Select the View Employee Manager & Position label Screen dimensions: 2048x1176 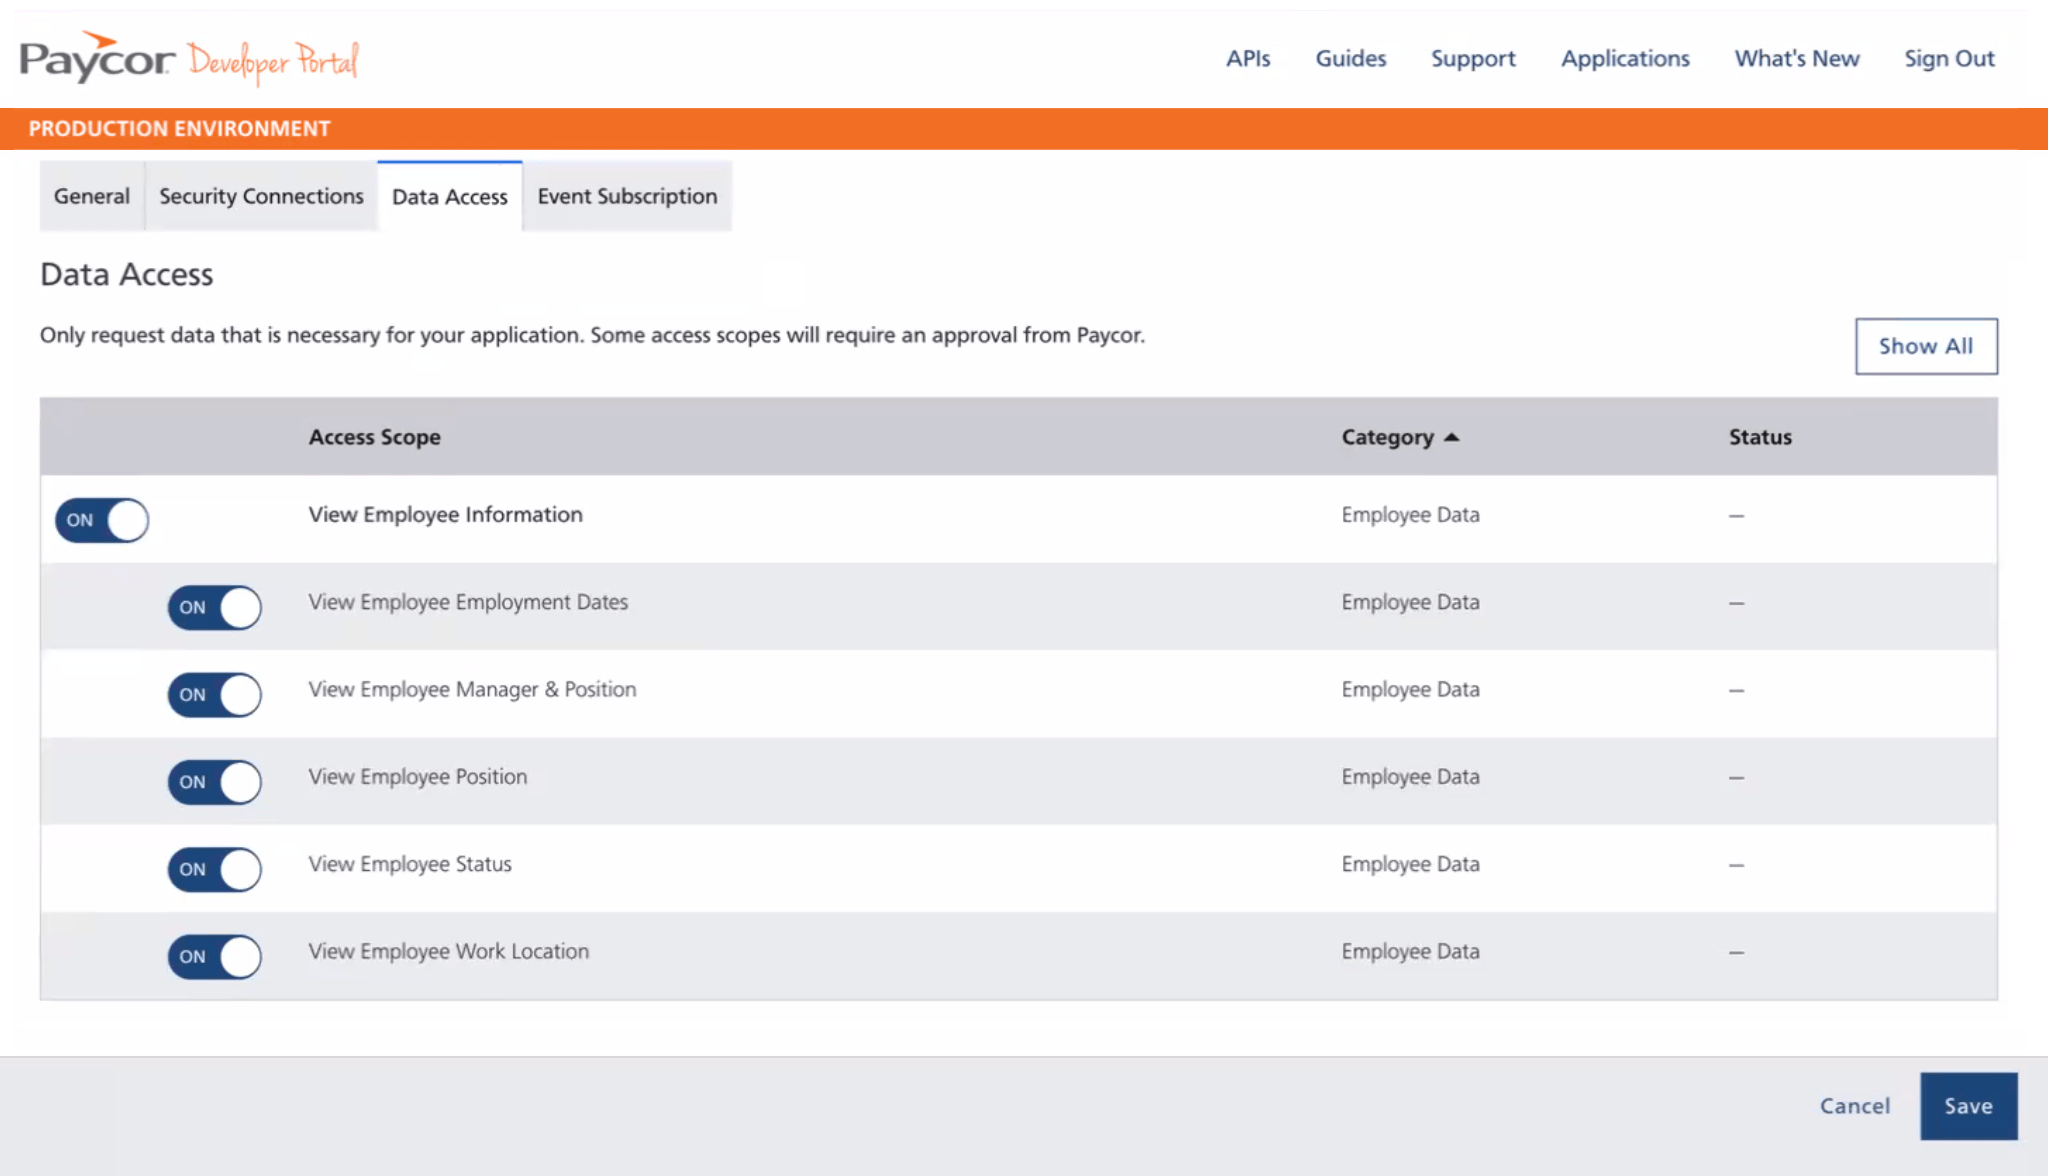(x=472, y=689)
